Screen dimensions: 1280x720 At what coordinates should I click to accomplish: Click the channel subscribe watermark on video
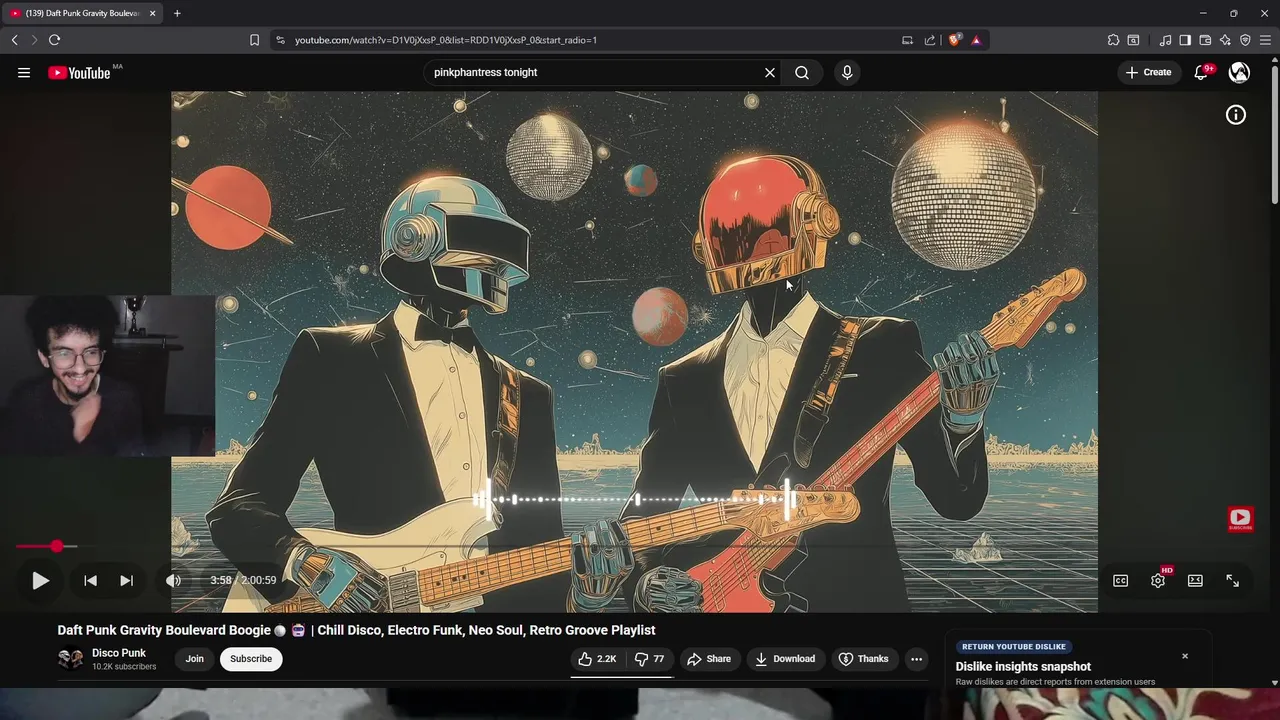pyautogui.click(x=1241, y=519)
